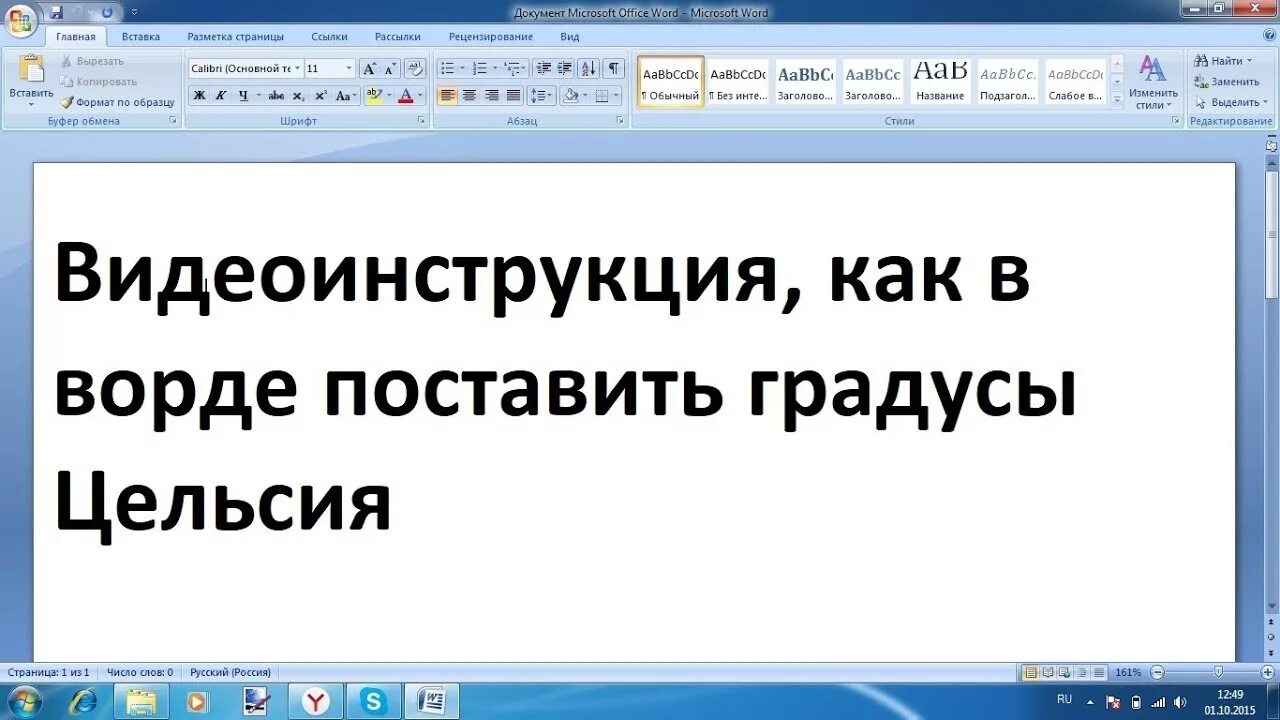Toggle italic К formatting
The image size is (1280, 720).
click(220, 96)
